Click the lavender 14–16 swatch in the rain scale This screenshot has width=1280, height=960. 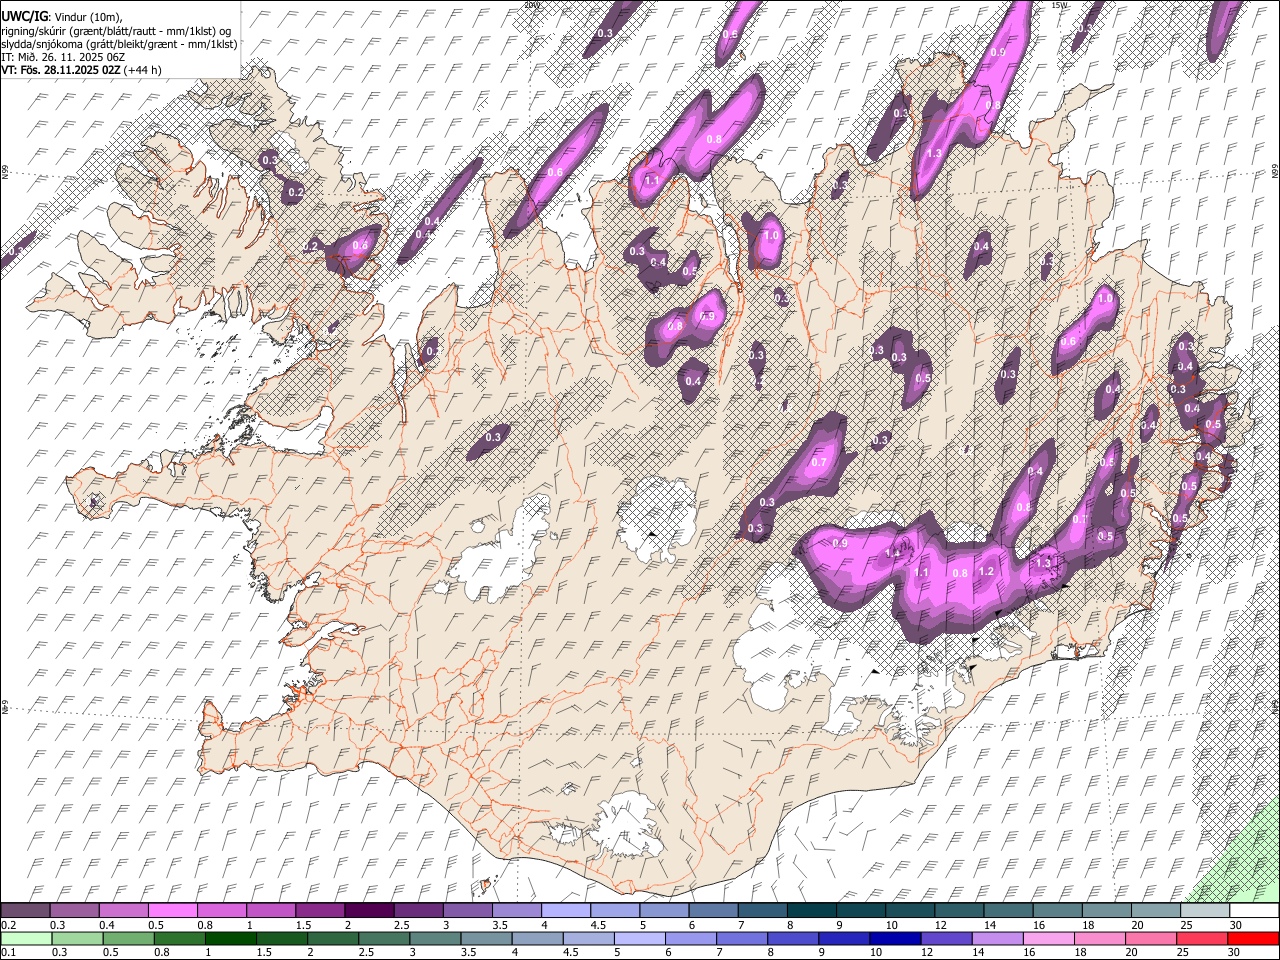click(x=998, y=938)
